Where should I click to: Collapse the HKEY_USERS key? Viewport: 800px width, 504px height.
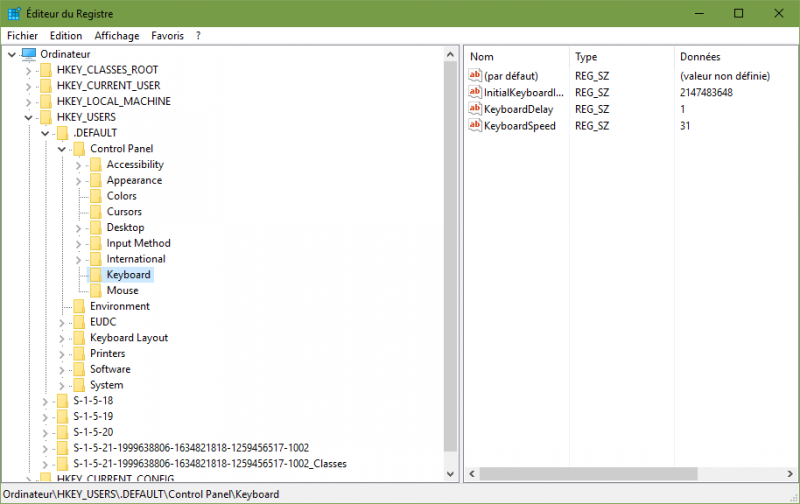coord(29,118)
